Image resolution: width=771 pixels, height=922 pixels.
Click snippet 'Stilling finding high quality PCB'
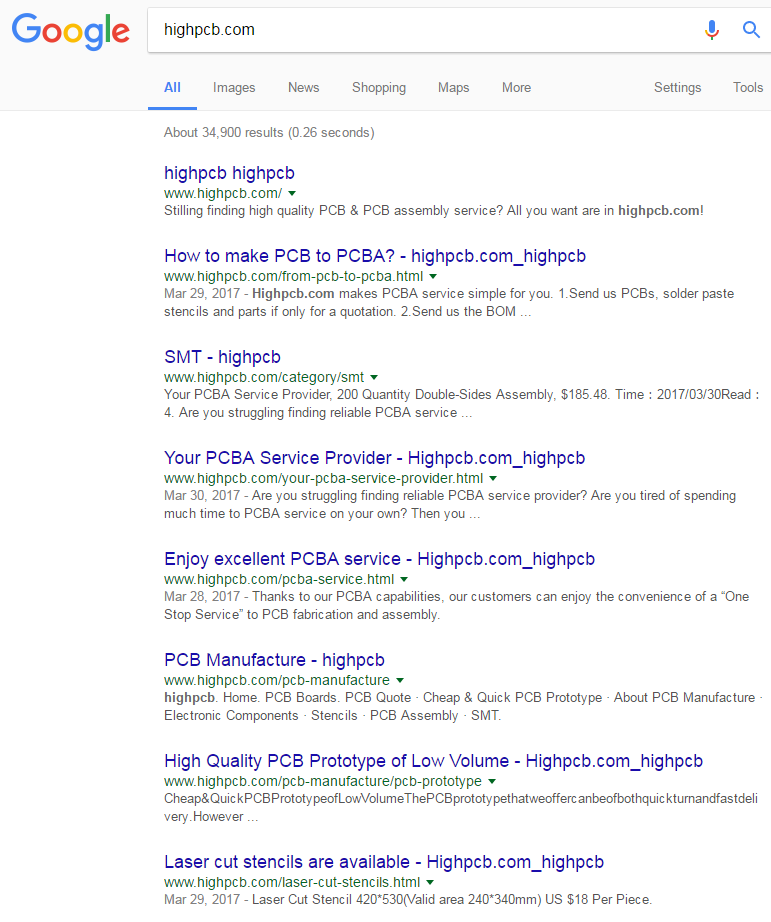pos(433,211)
